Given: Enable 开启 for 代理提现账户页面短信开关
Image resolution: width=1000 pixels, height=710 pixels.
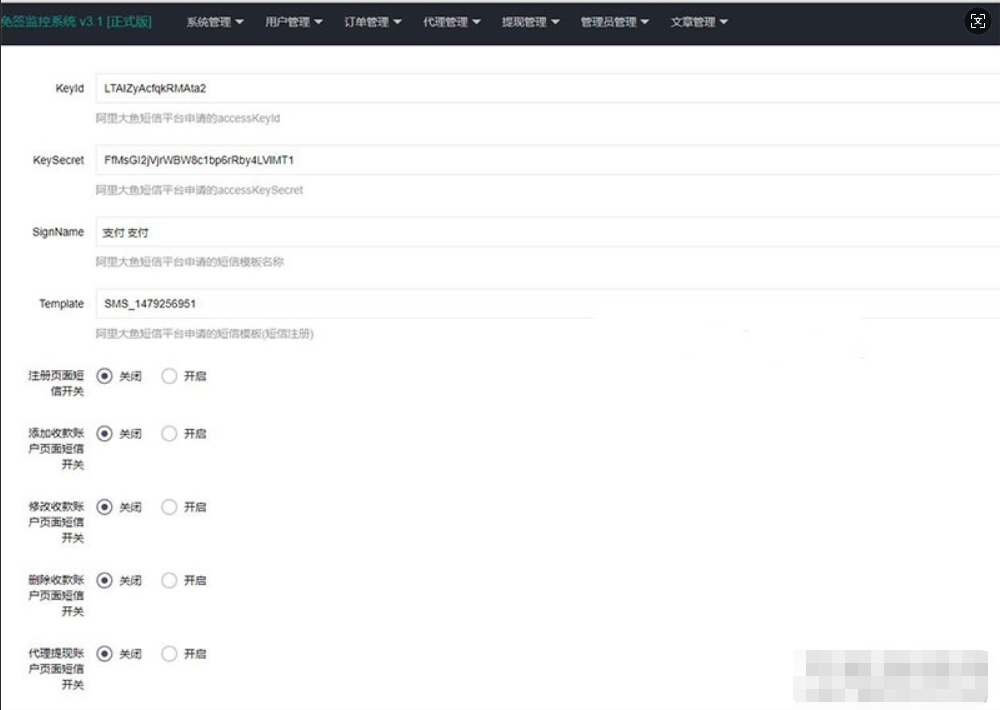Looking at the screenshot, I should [168, 653].
